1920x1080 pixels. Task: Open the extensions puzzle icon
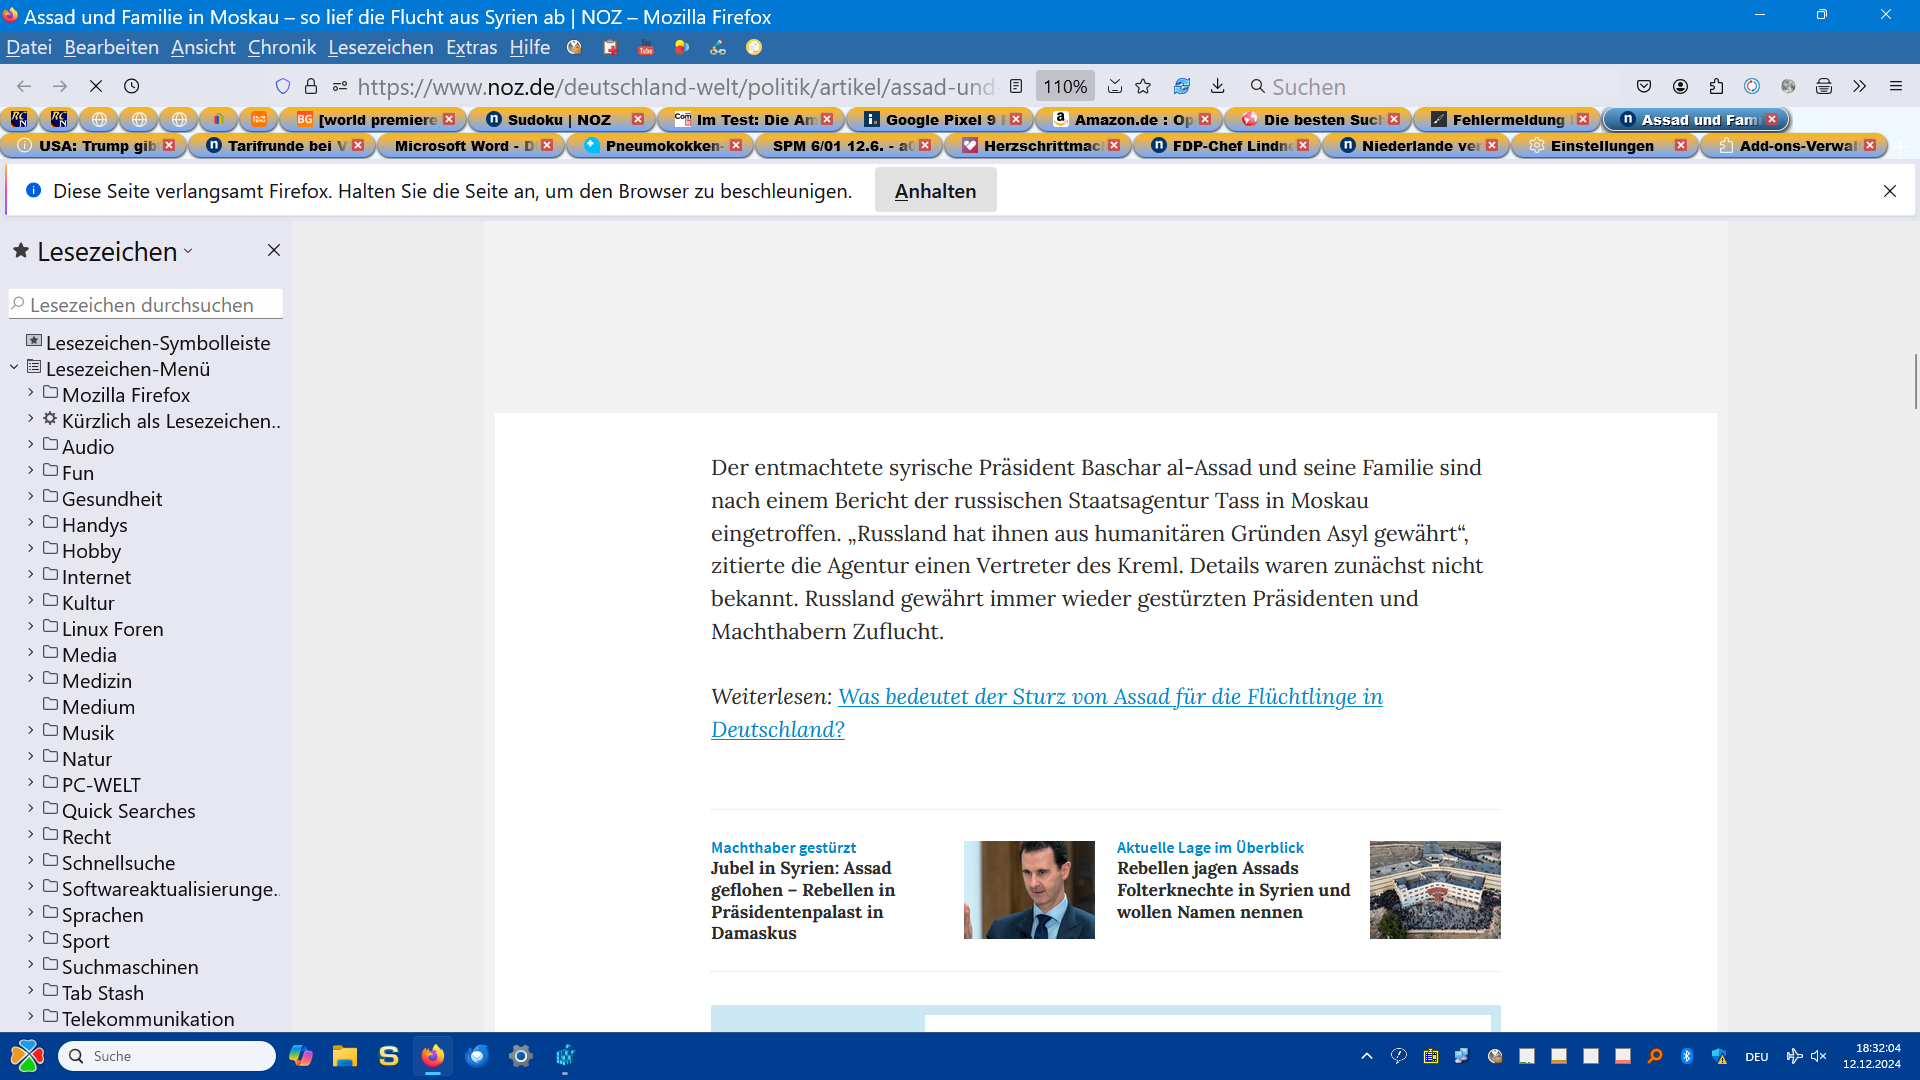coord(1717,87)
